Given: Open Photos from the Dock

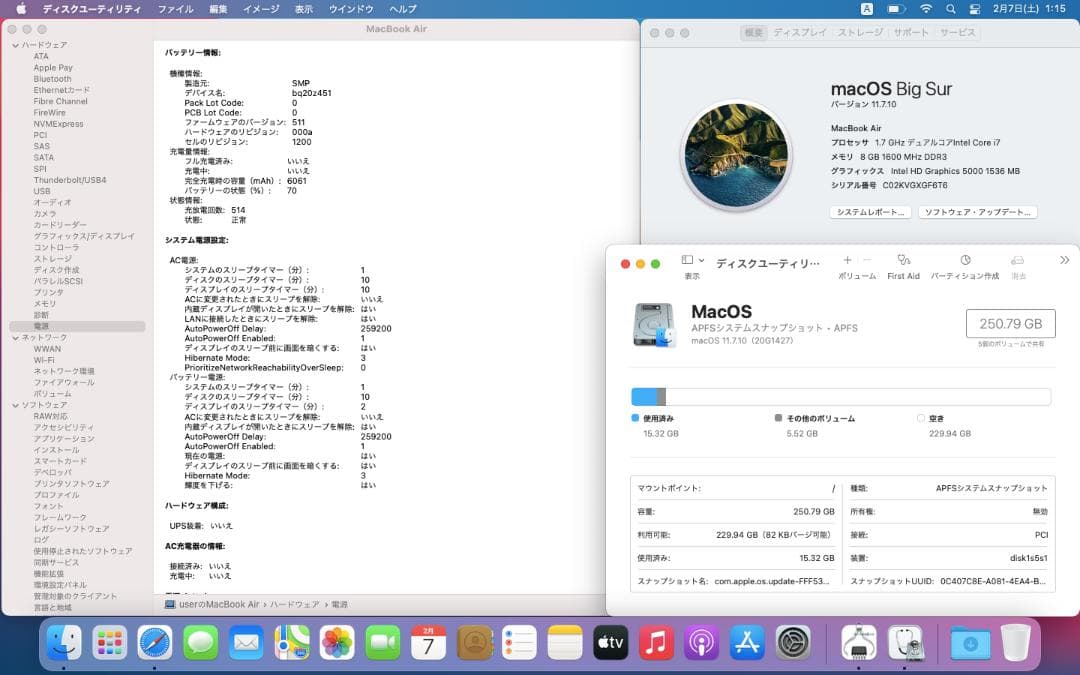Looking at the screenshot, I should click(x=338, y=643).
